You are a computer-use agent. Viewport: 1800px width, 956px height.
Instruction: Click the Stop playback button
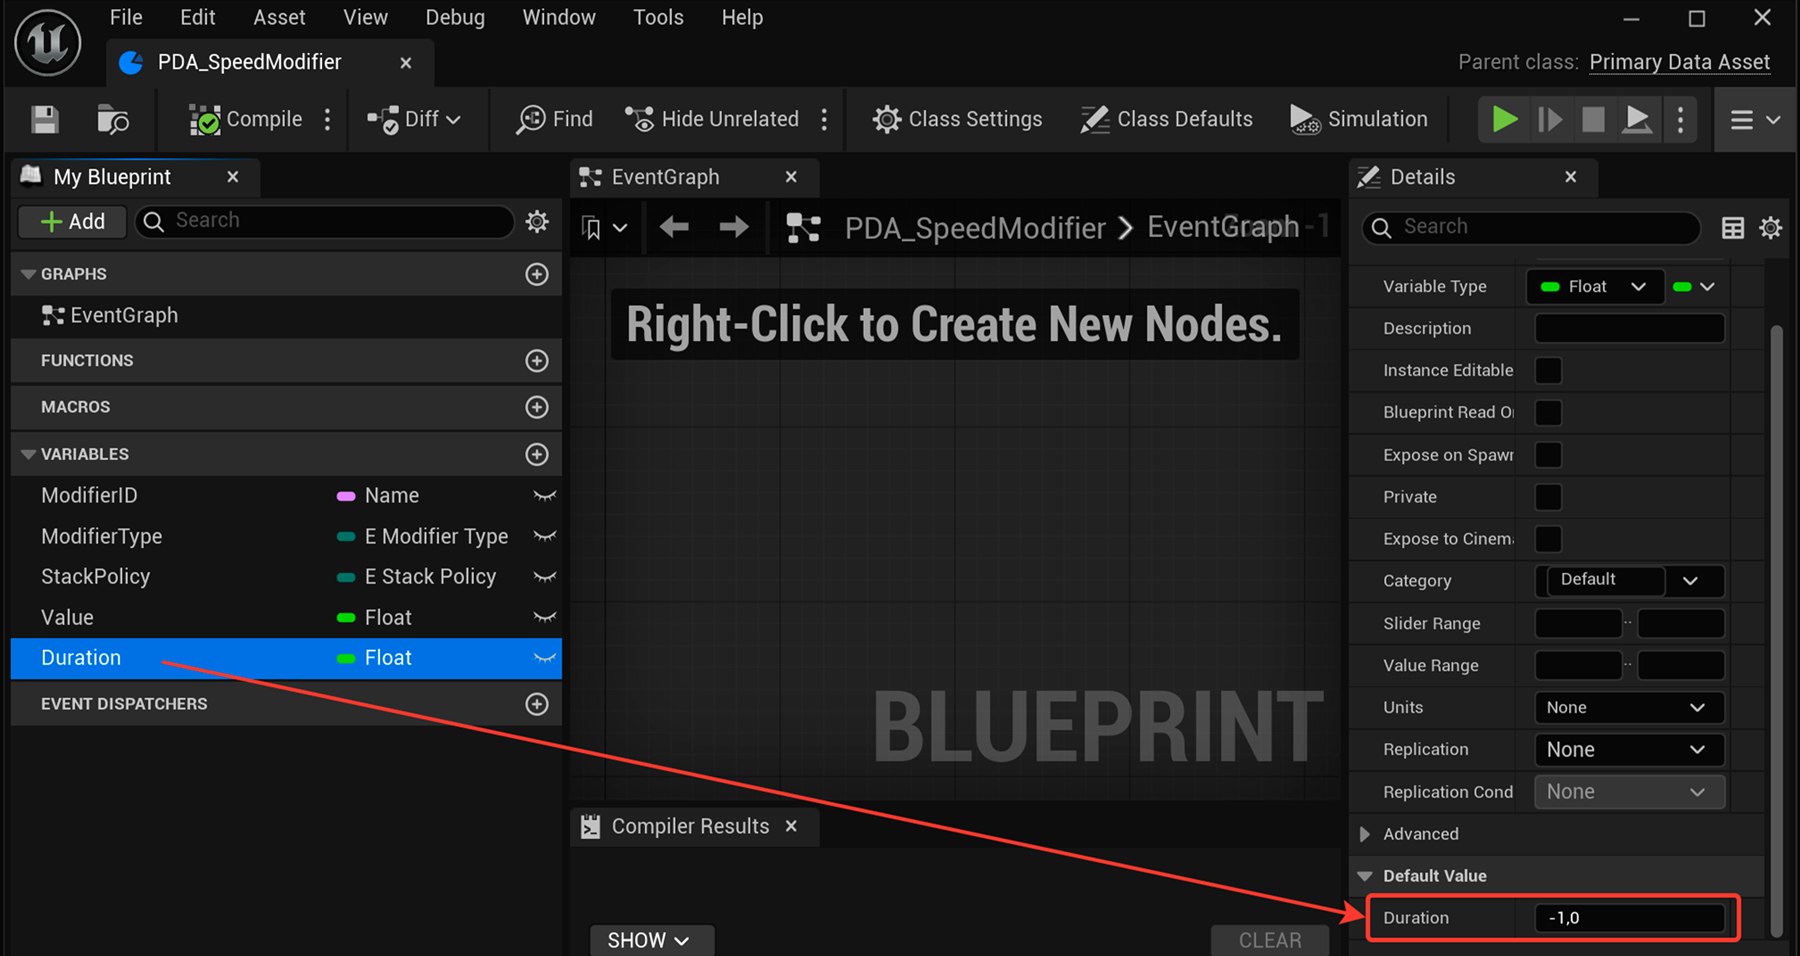click(1593, 120)
